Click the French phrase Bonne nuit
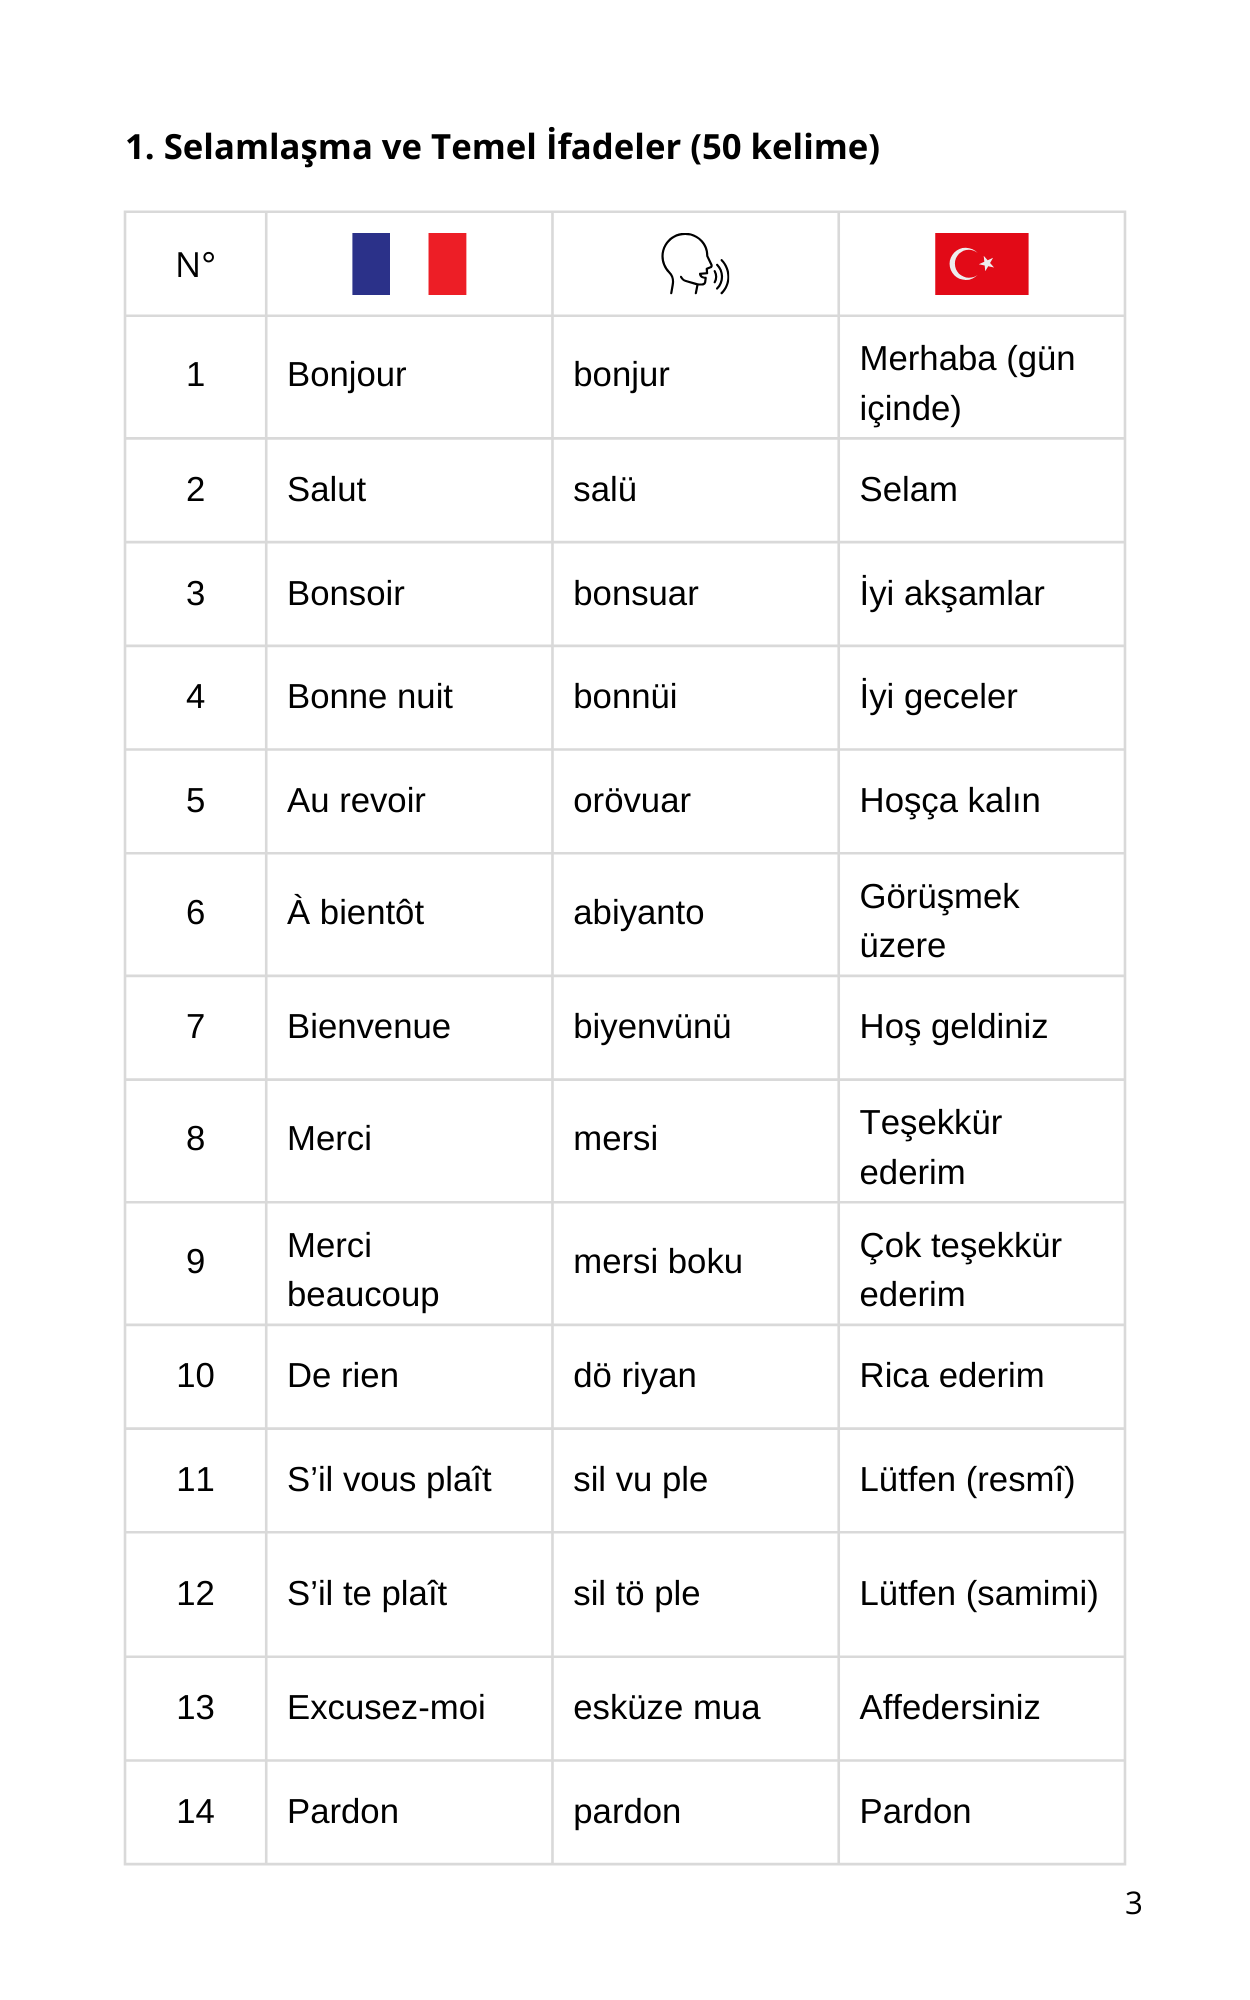 (x=370, y=697)
